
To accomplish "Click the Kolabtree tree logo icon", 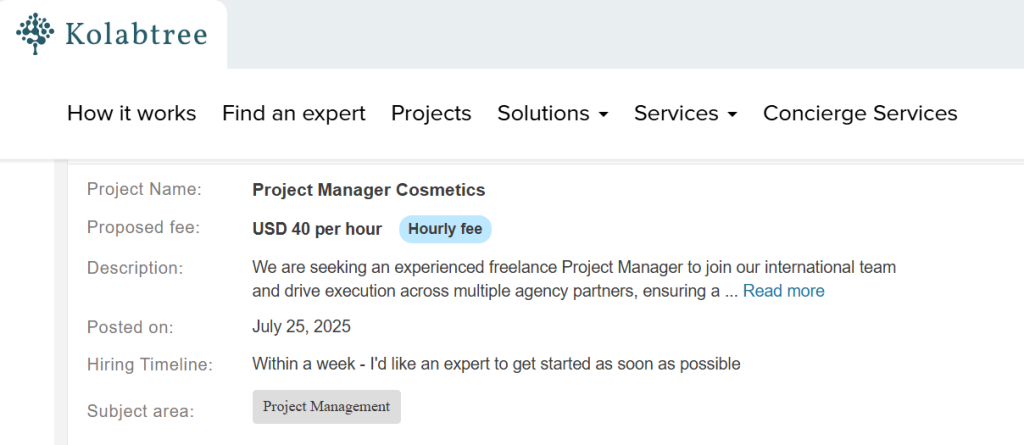I will click(36, 34).
